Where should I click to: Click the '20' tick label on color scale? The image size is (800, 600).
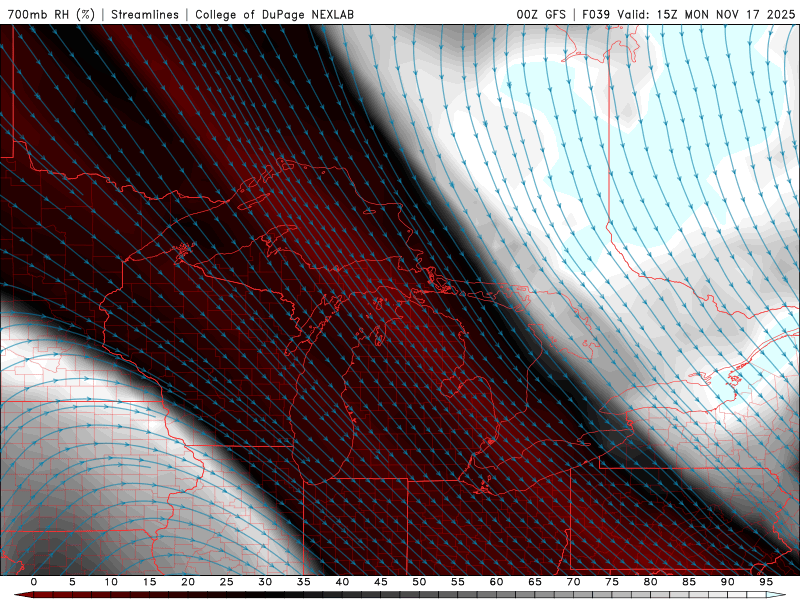click(x=188, y=582)
